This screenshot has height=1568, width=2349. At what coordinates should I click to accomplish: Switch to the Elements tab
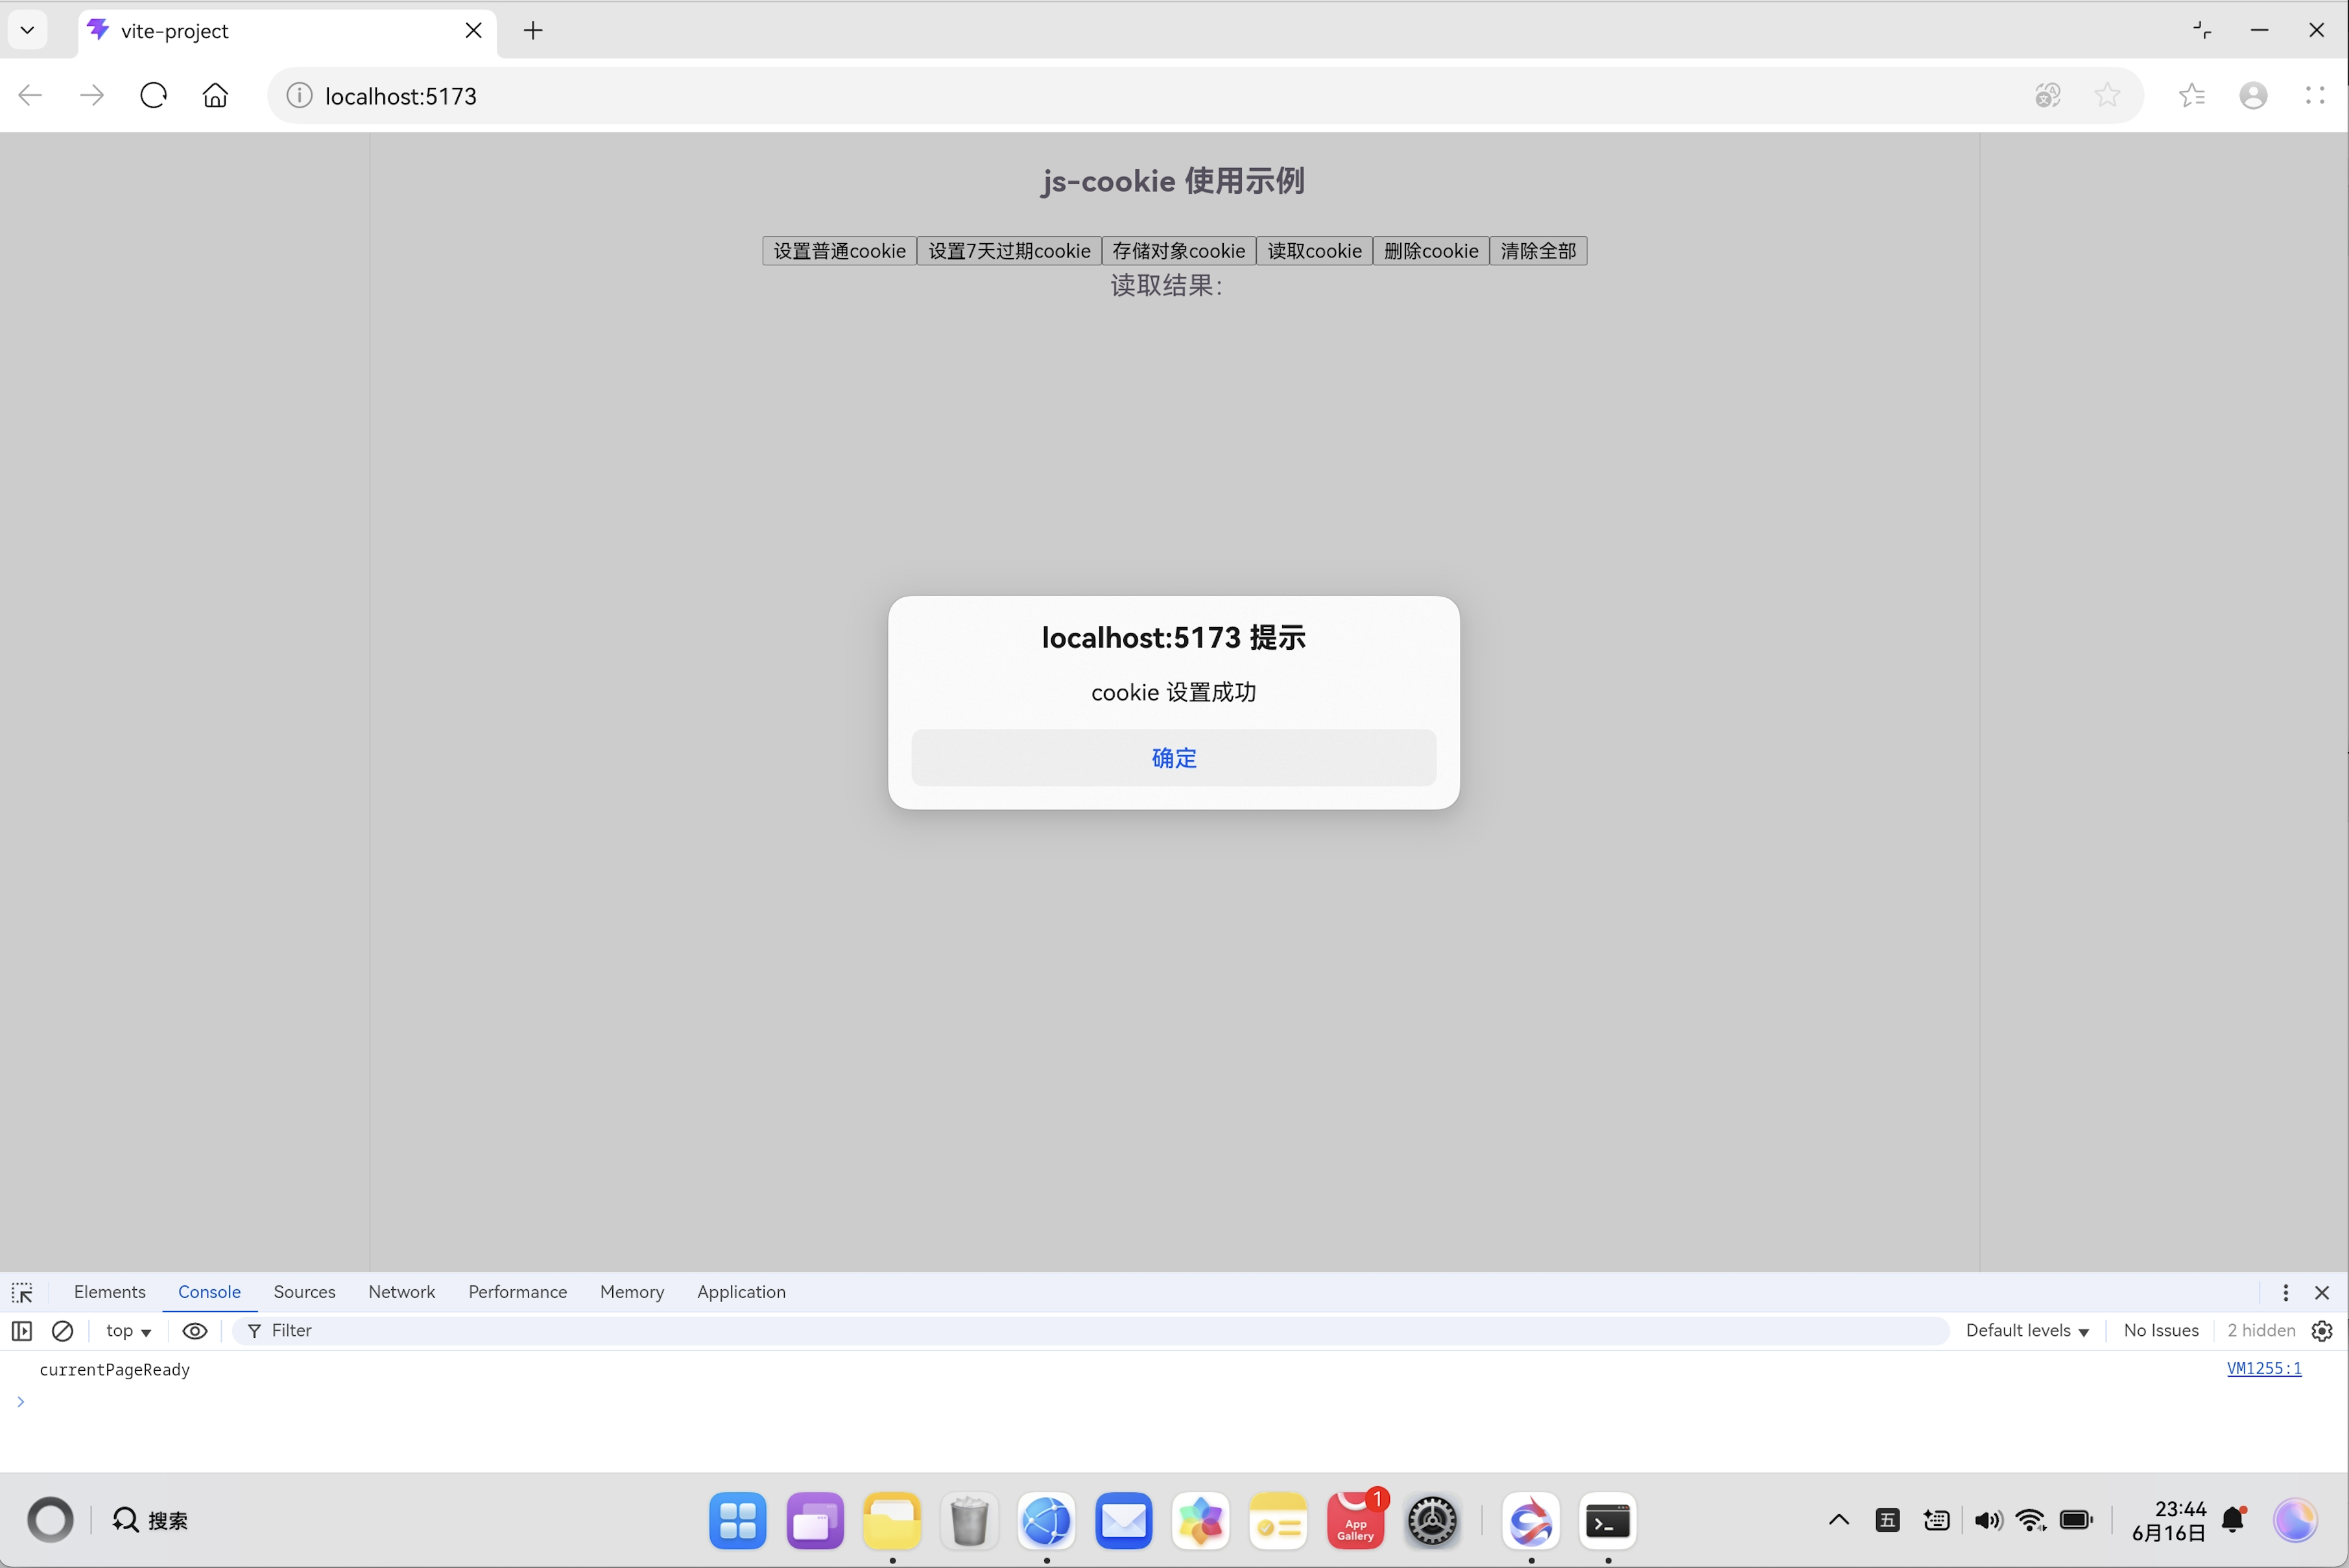(109, 1292)
